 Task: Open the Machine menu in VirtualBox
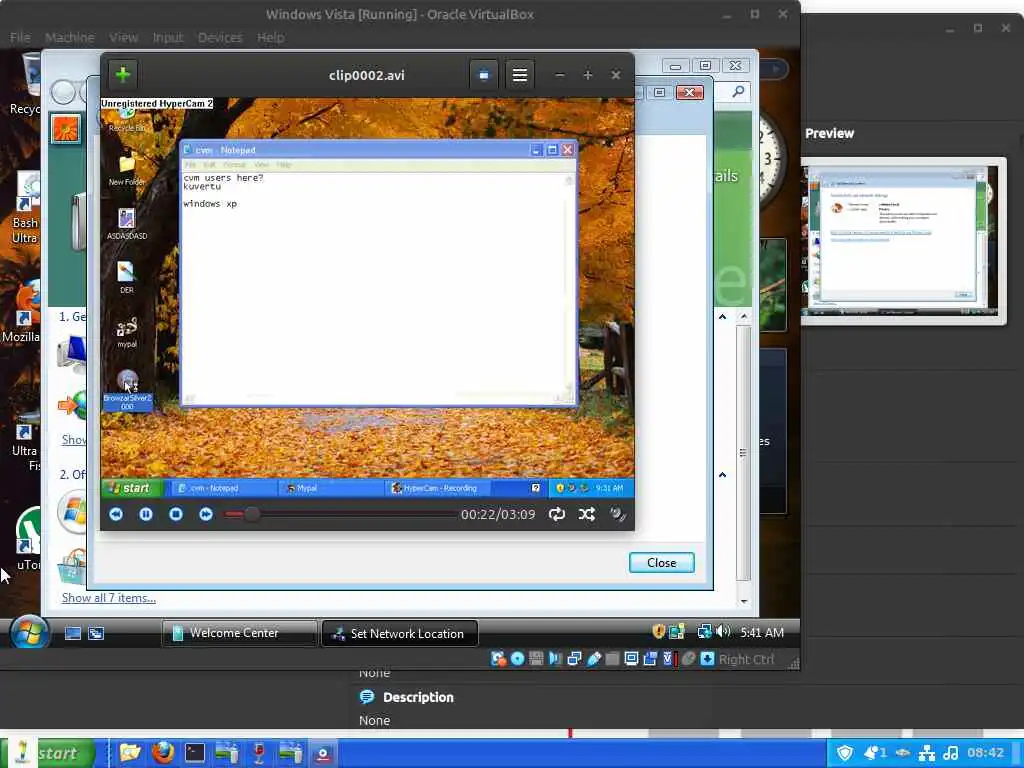pos(70,37)
